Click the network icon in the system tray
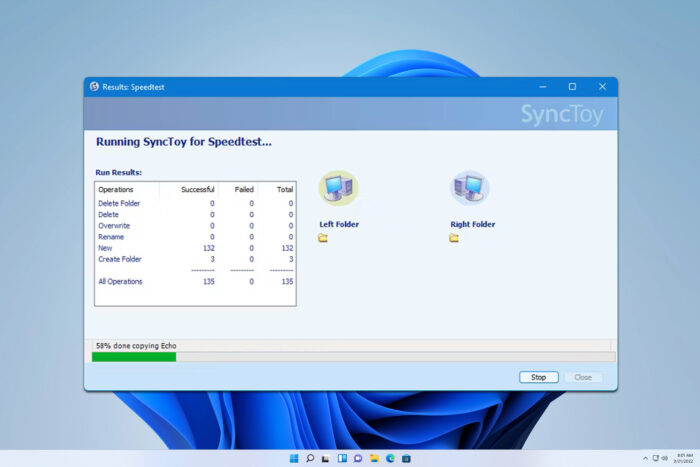This screenshot has height=467, width=700. pyautogui.click(x=656, y=458)
